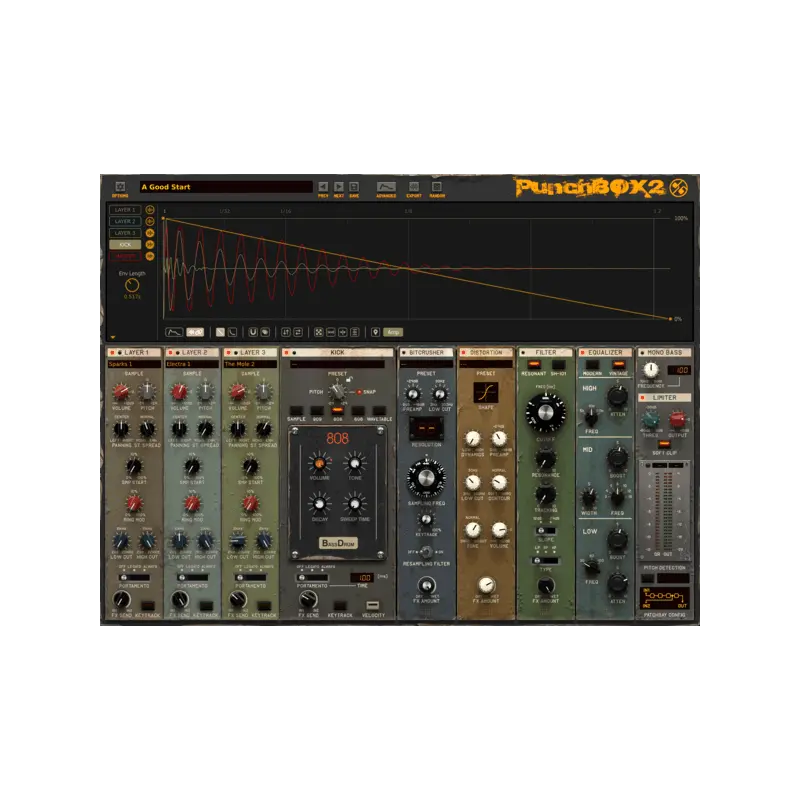Open Layer 3 sample selector The Mole 2
800x800 pixels.
click(x=251, y=364)
